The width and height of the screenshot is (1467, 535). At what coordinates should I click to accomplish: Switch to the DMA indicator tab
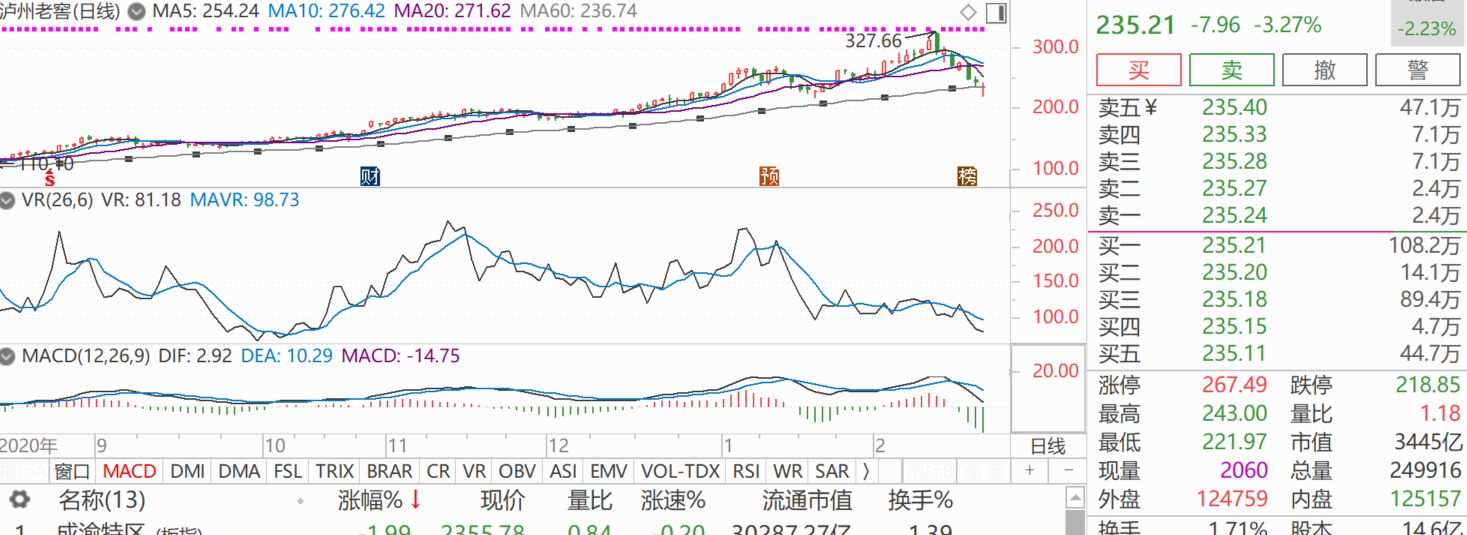click(x=239, y=470)
